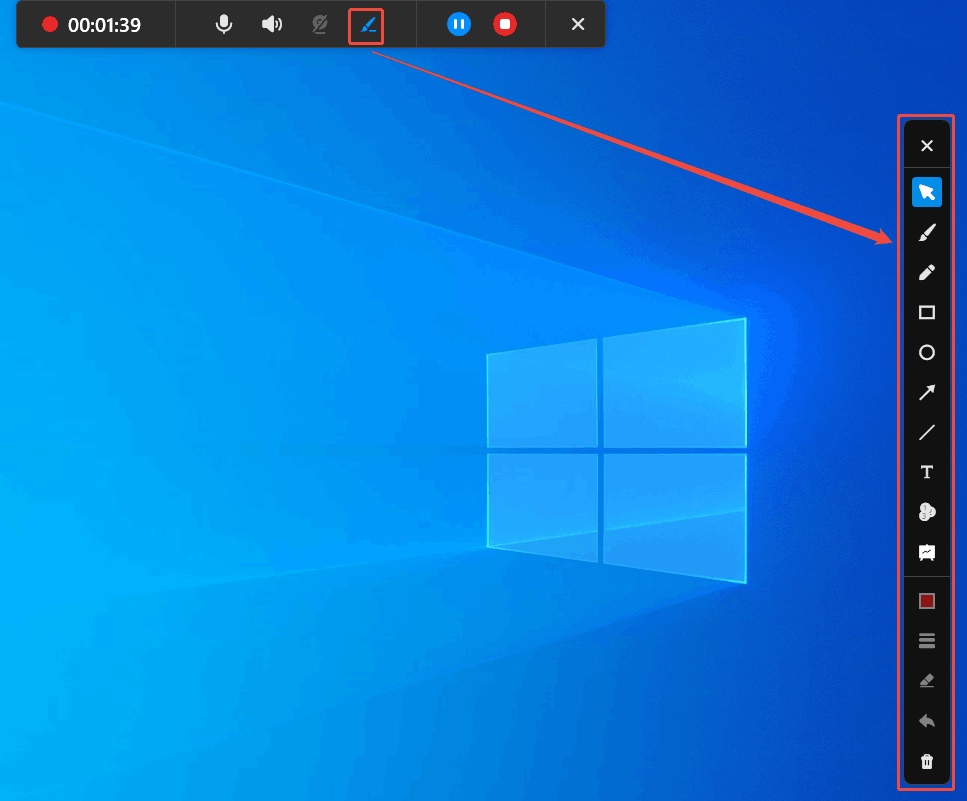Image resolution: width=967 pixels, height=801 pixels.
Task: Select the Brush annotation tool
Action: pos(926,232)
